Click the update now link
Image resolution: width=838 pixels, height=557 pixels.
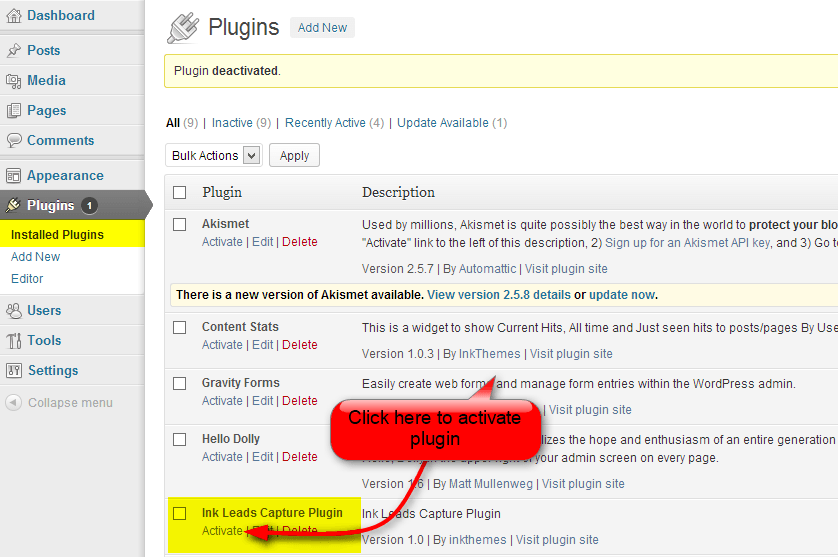coord(622,295)
